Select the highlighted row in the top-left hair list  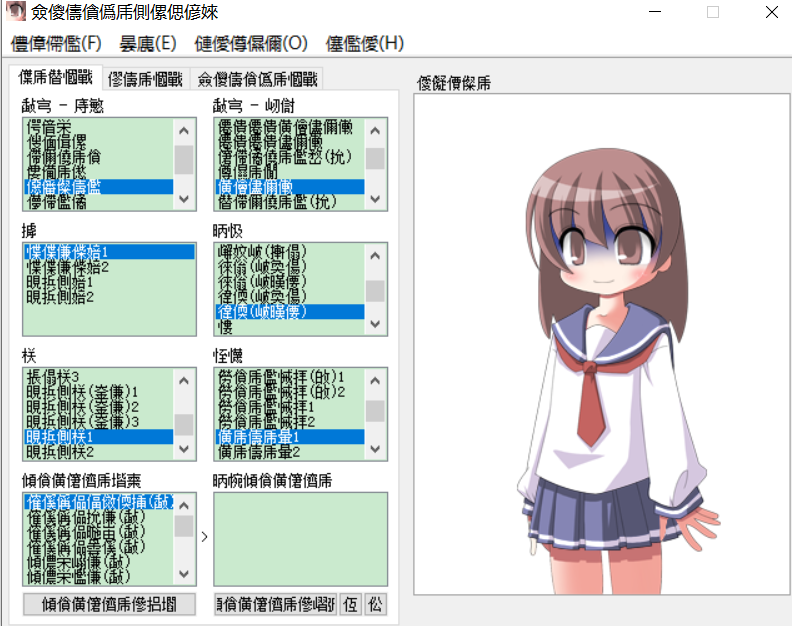point(98,187)
